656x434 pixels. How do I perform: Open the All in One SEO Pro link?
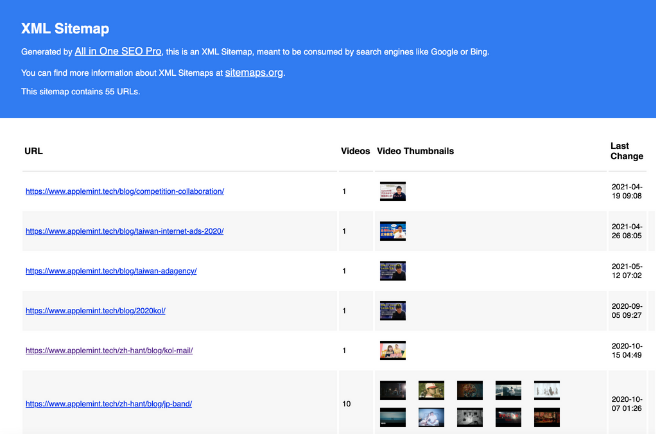[x=118, y=51]
